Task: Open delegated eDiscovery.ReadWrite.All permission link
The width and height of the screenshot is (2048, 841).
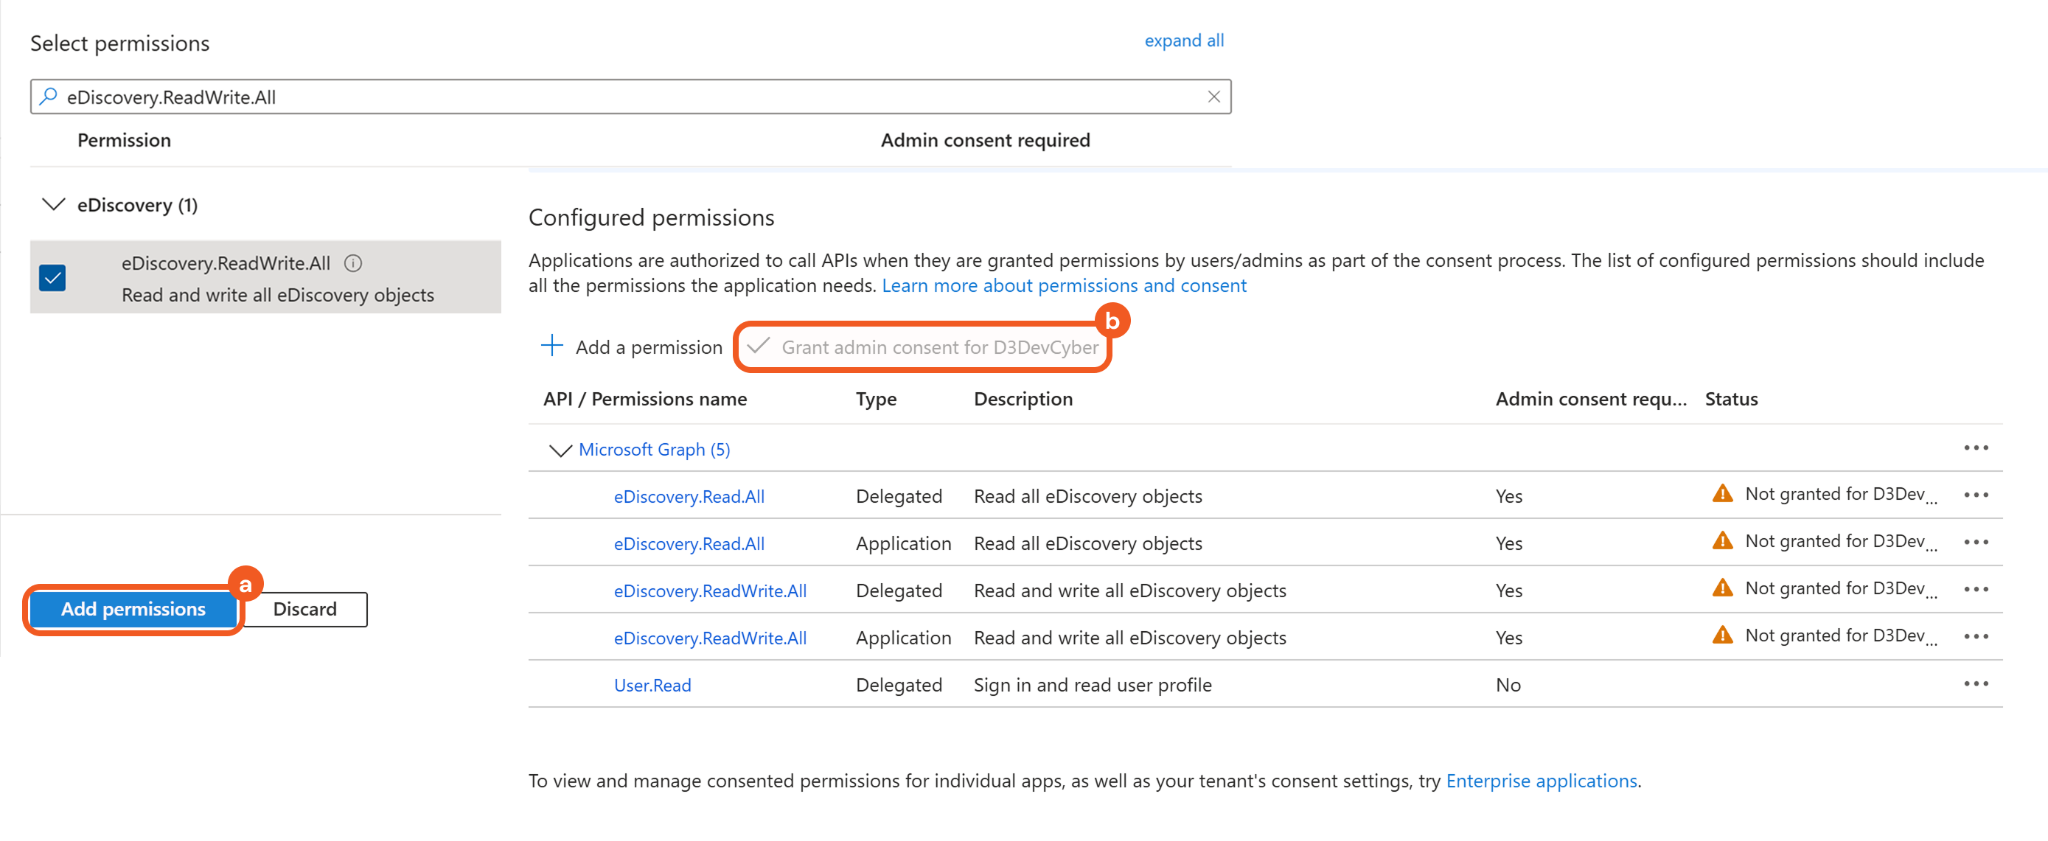Action: [x=710, y=591]
